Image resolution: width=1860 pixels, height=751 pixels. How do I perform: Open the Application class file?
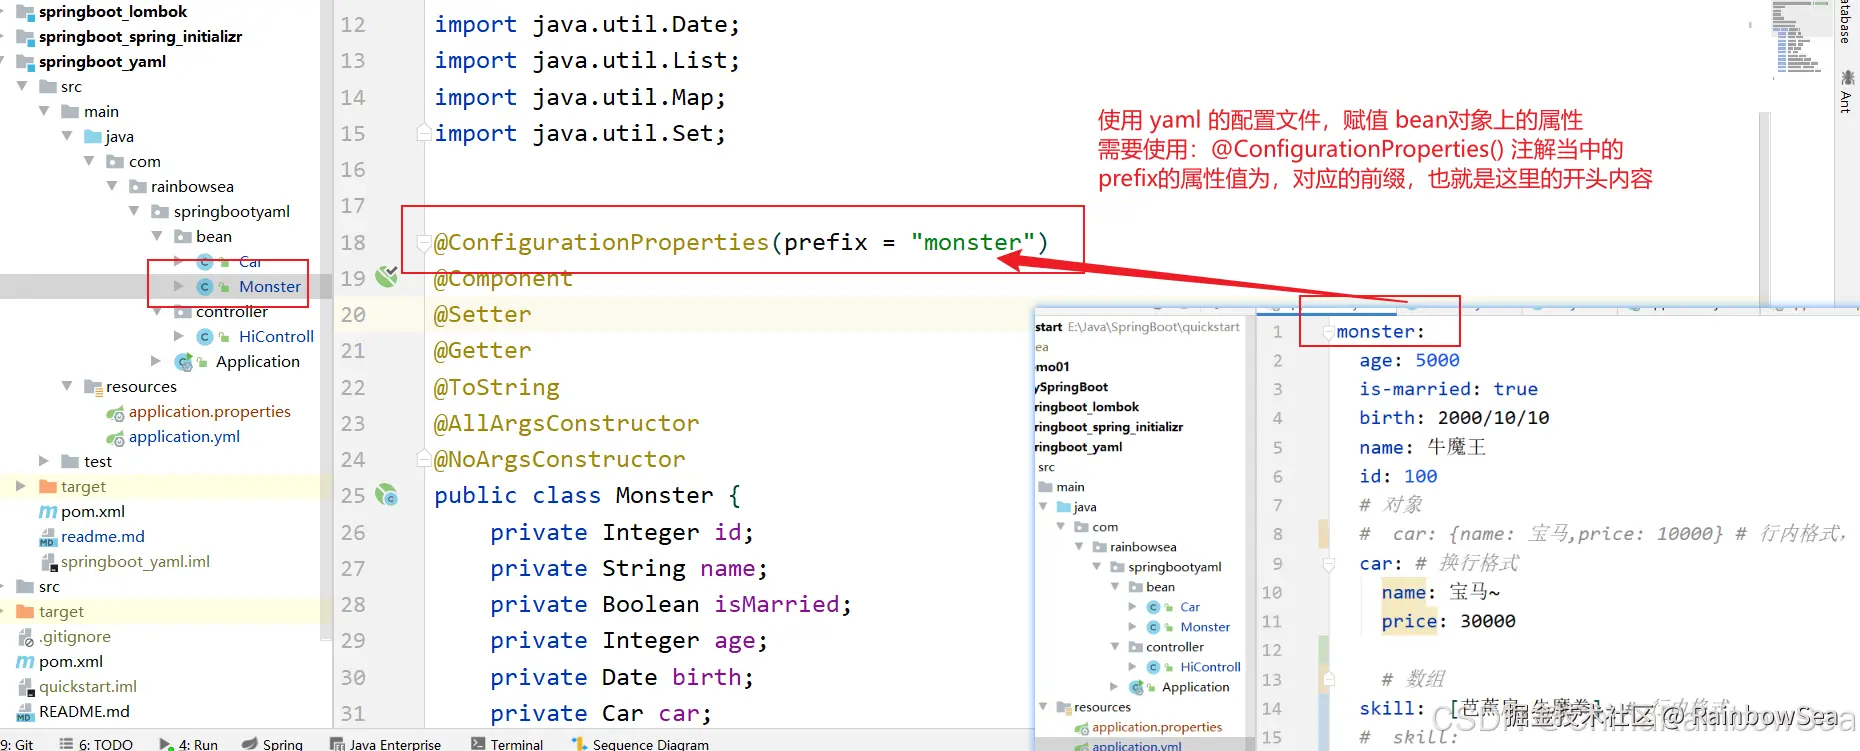point(257,361)
